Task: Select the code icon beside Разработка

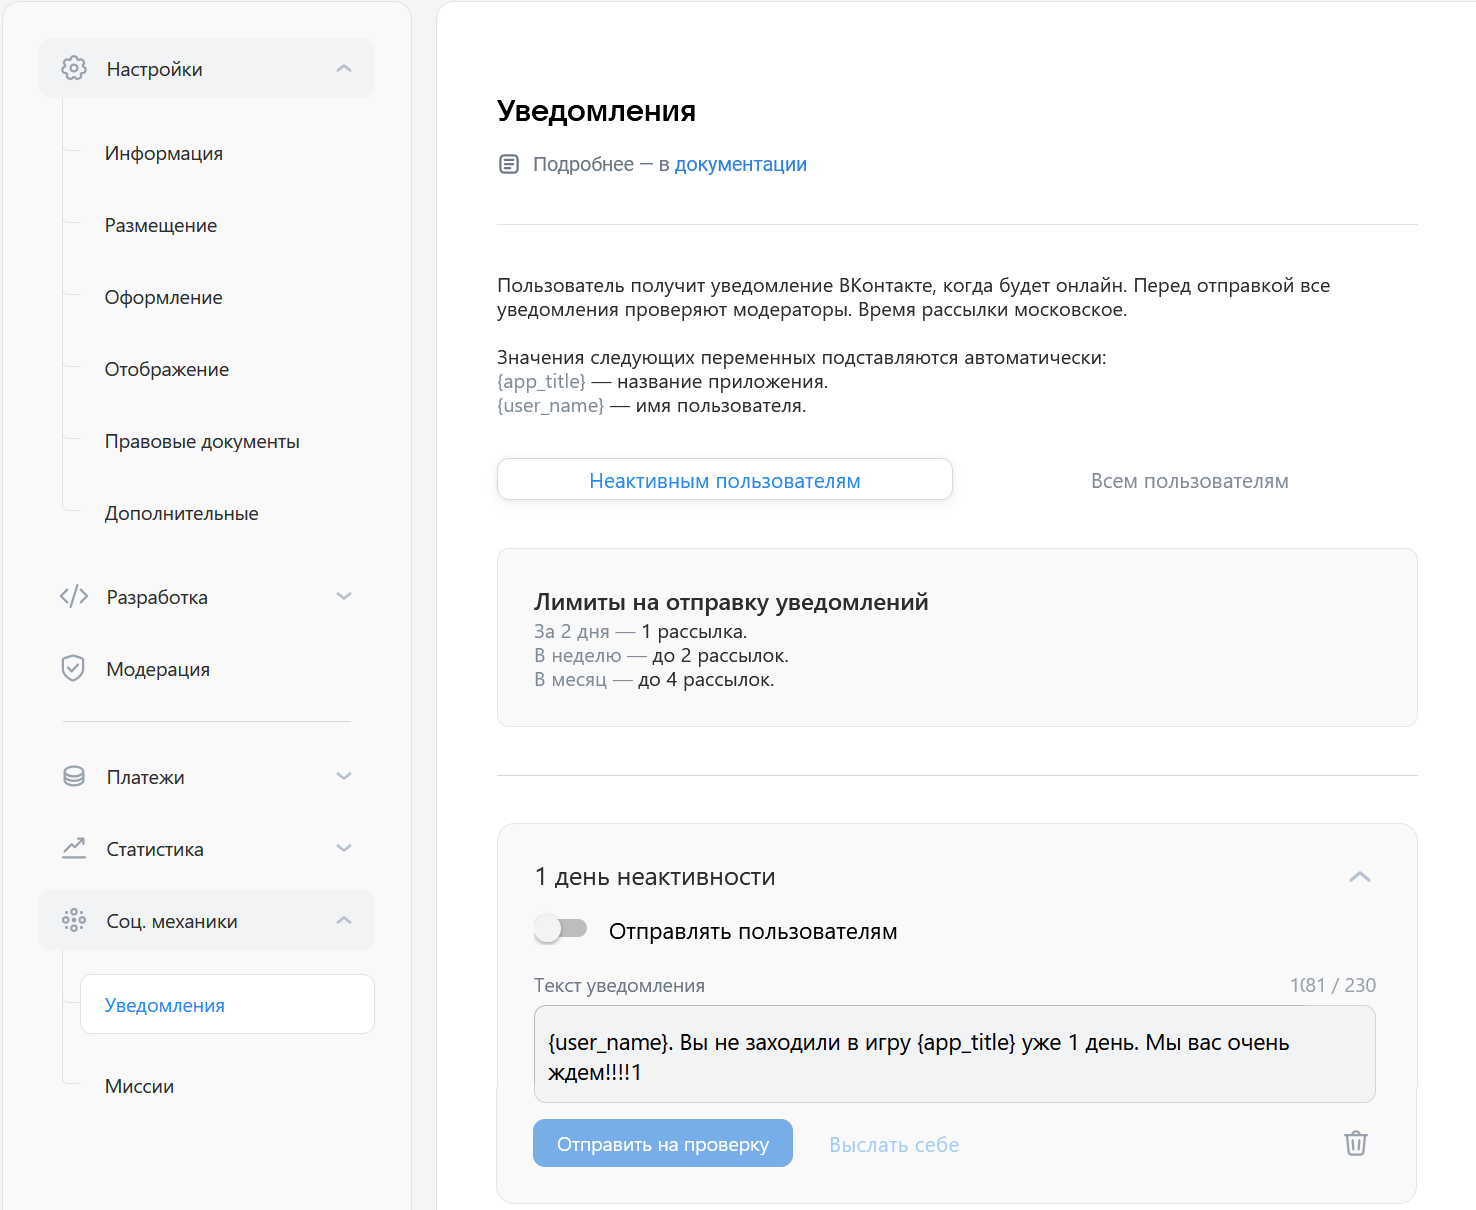Action: click(x=74, y=596)
